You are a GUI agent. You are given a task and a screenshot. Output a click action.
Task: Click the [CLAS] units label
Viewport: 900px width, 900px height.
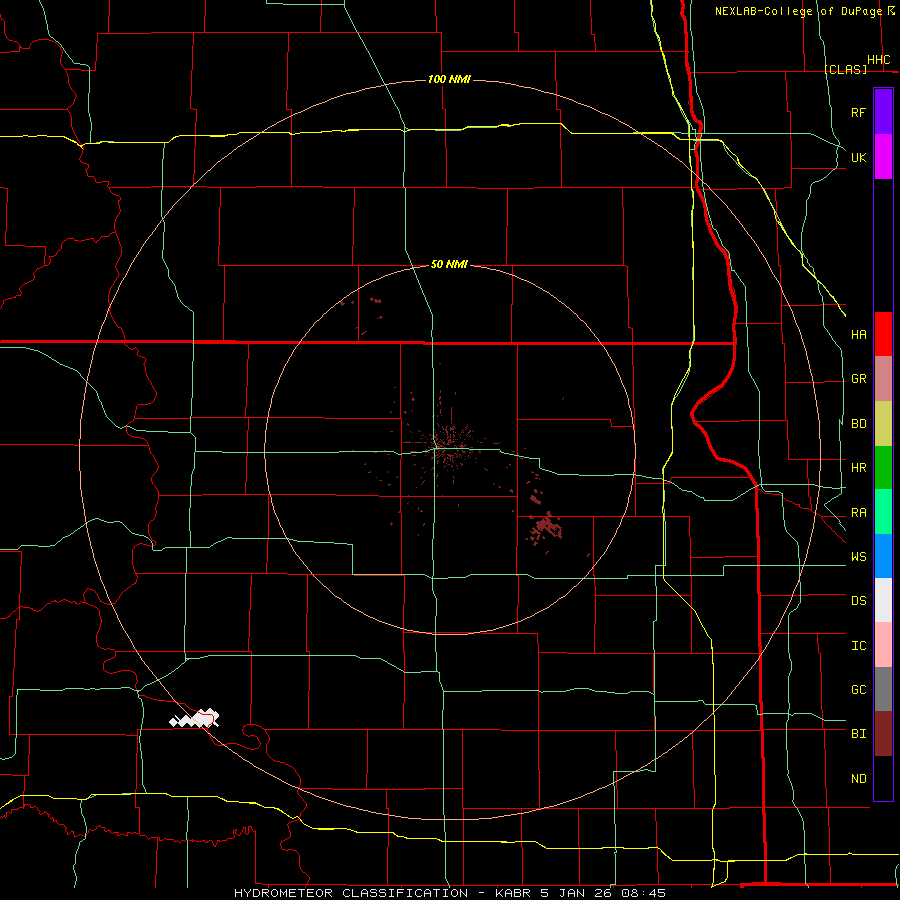(845, 69)
